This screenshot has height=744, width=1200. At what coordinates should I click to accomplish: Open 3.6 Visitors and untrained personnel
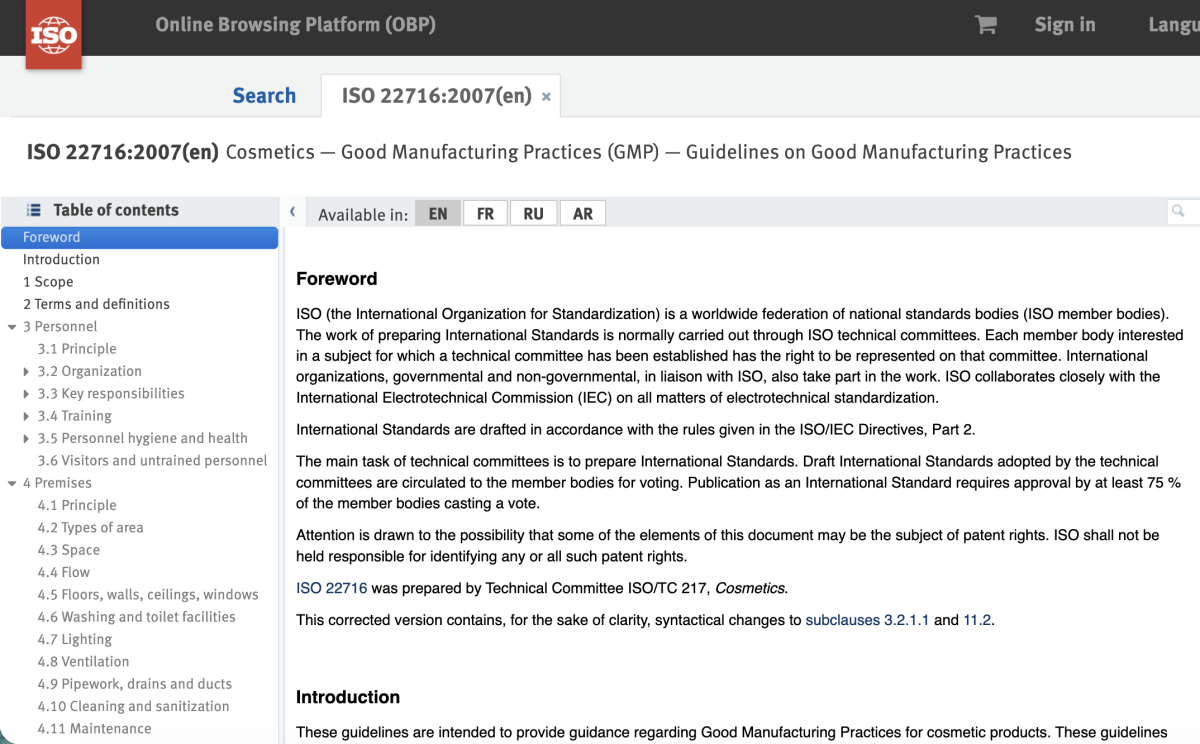coord(152,461)
